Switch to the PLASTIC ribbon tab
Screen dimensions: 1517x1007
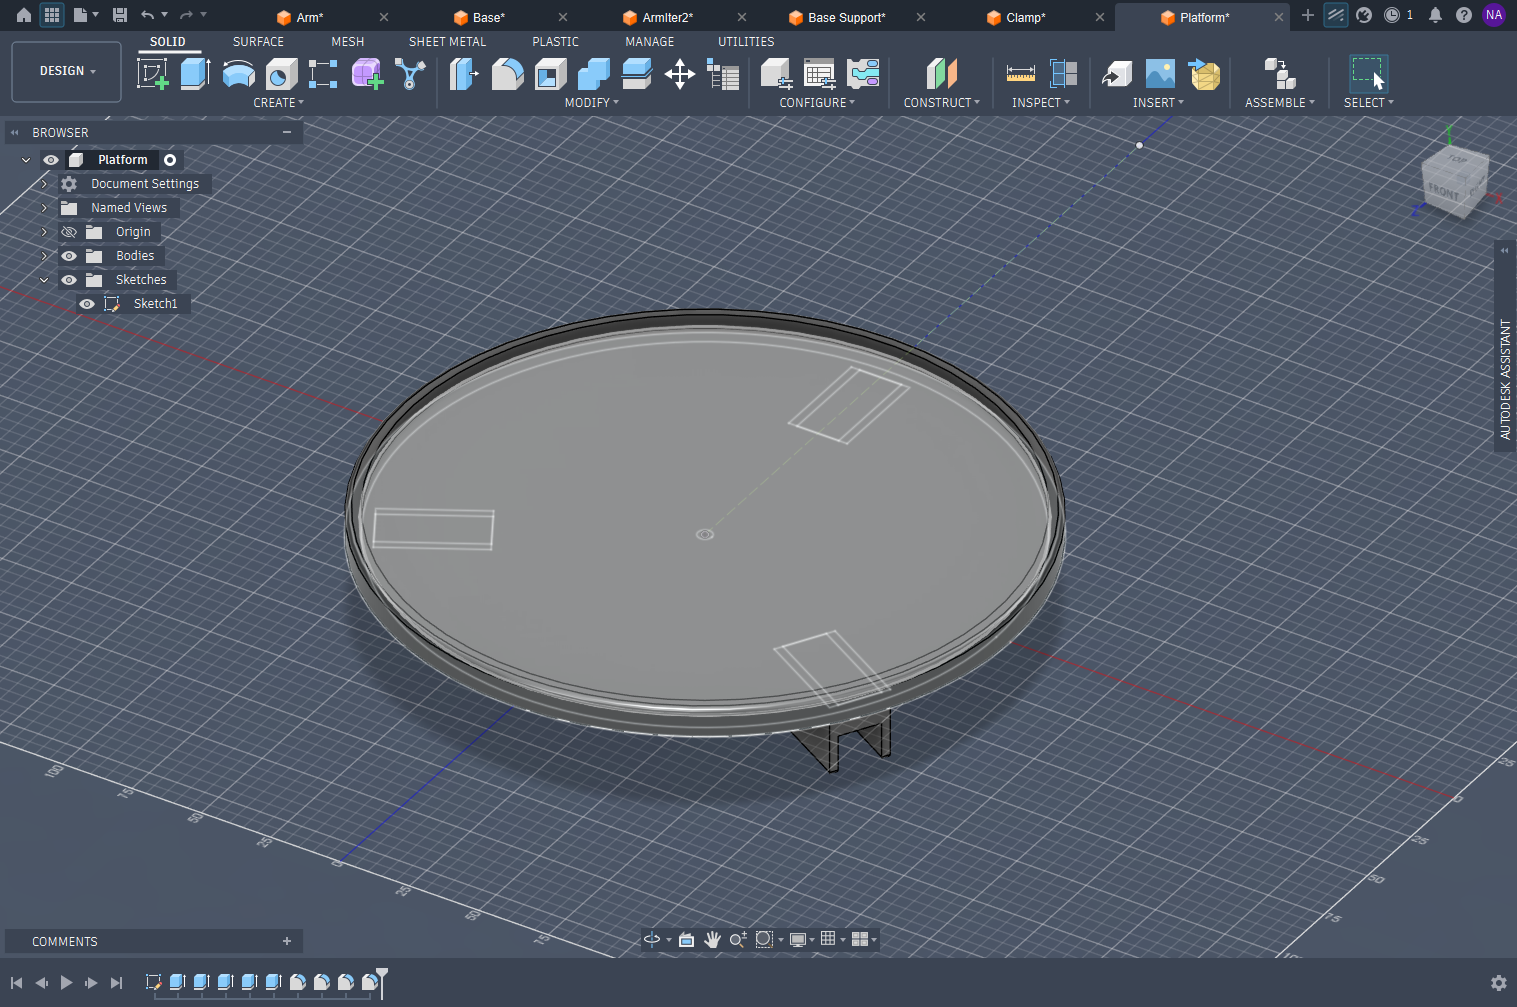[x=555, y=42]
